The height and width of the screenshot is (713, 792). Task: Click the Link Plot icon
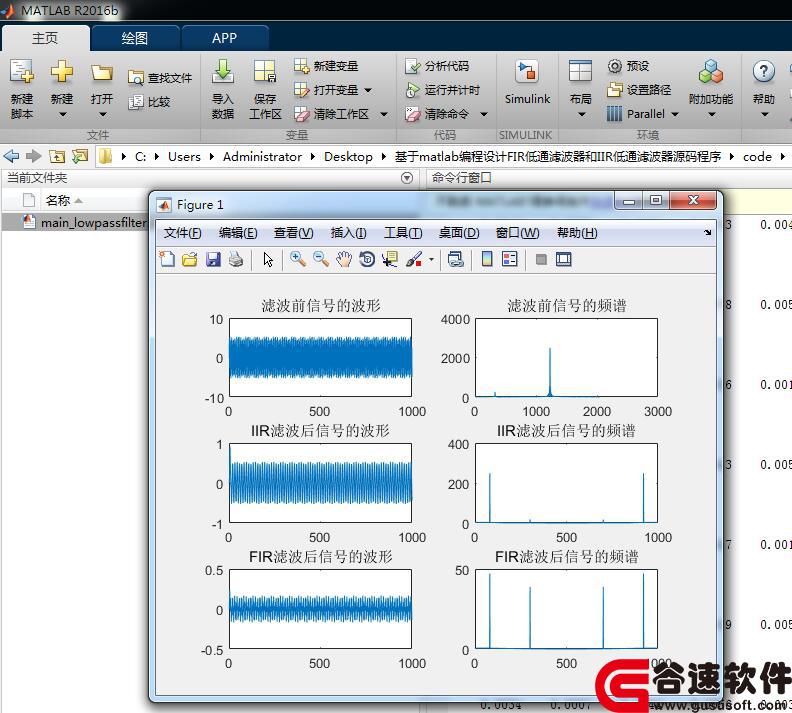coord(455,260)
